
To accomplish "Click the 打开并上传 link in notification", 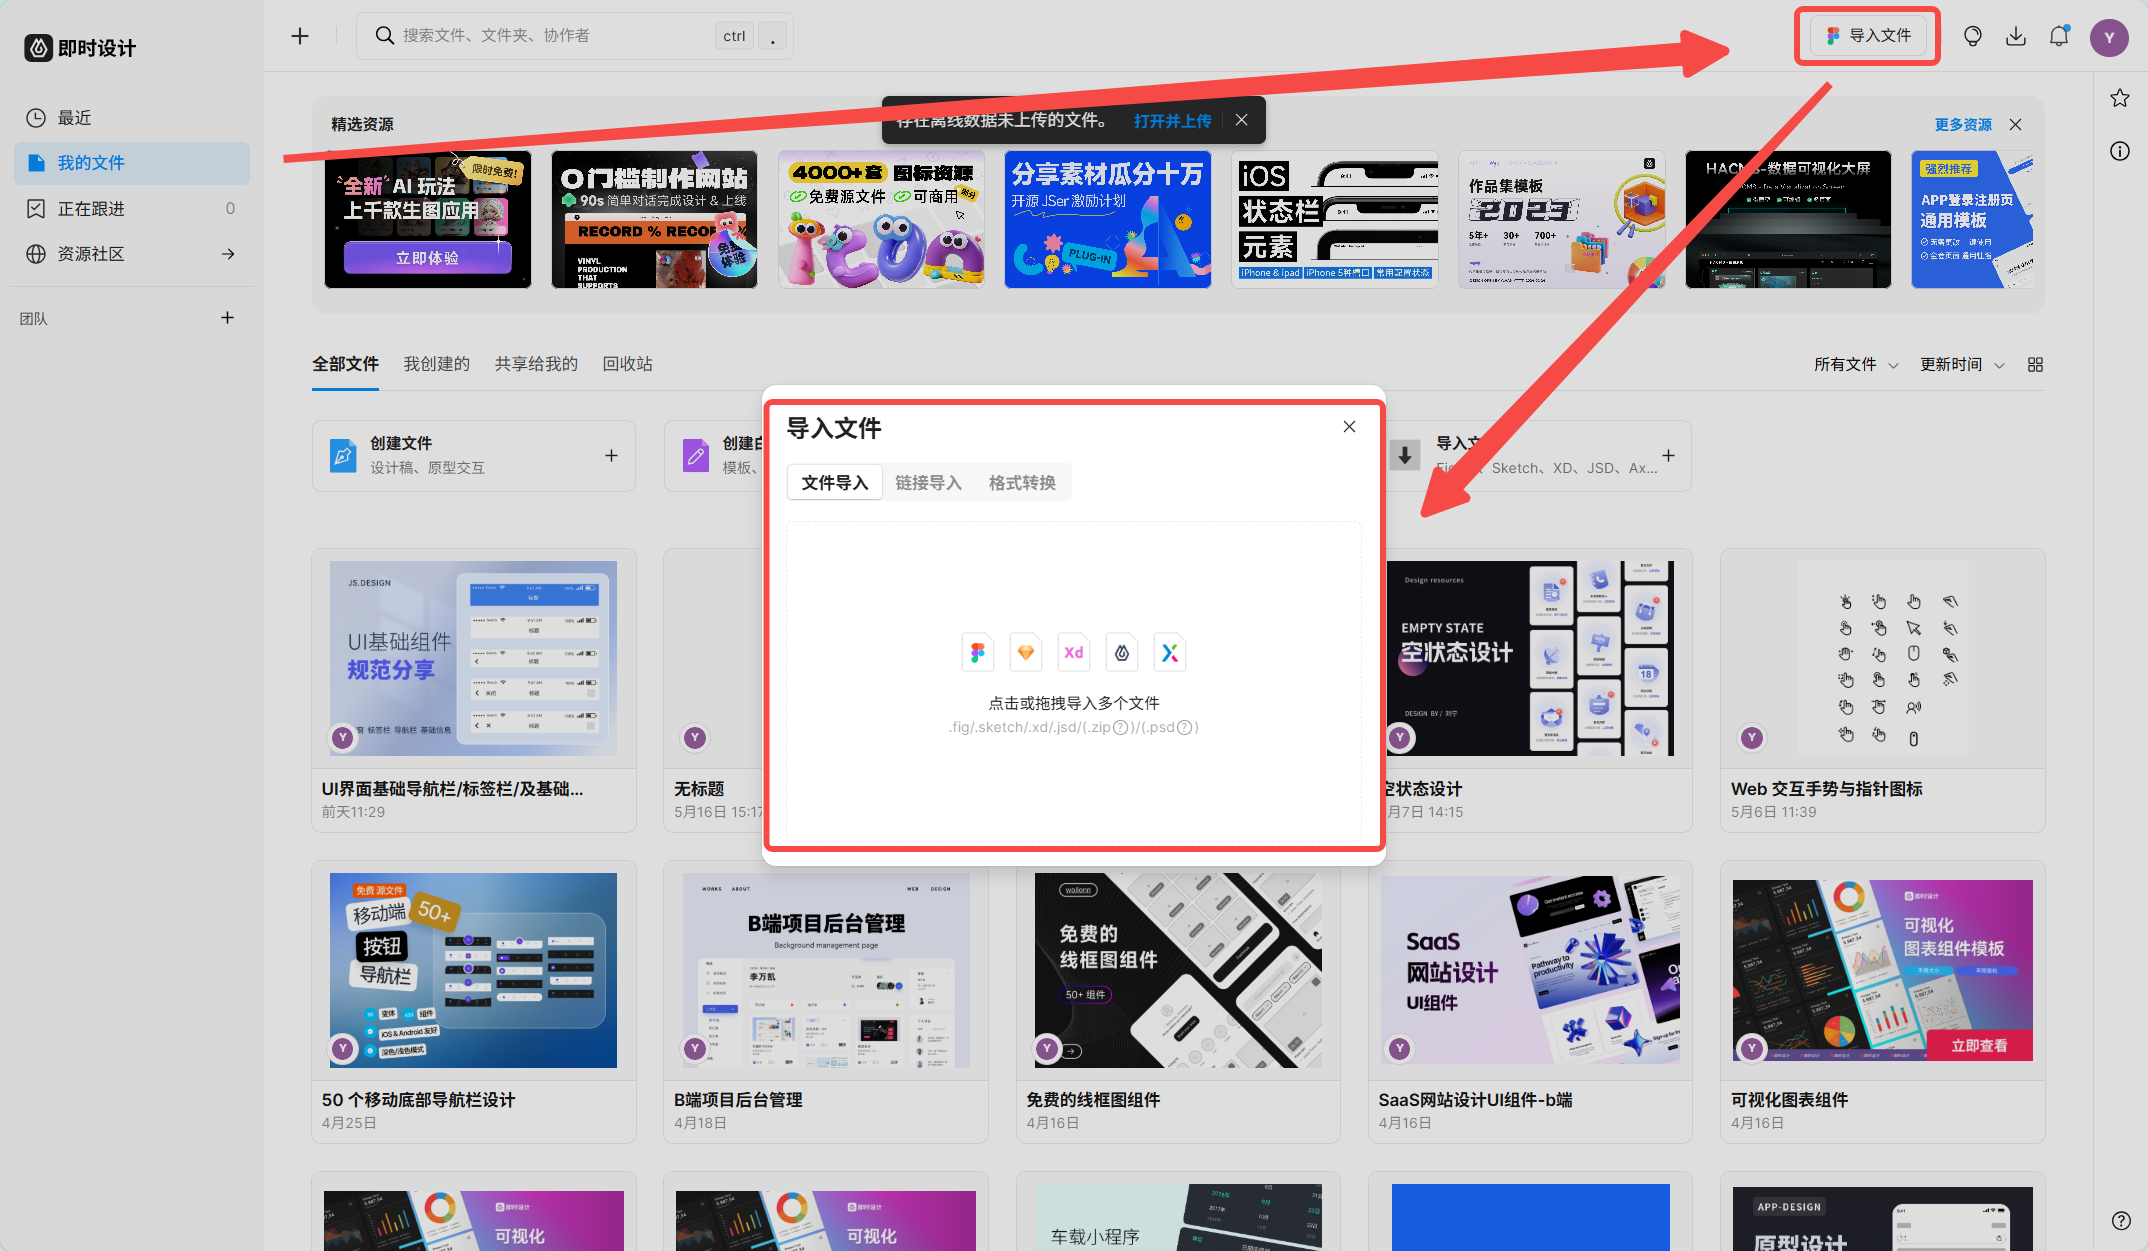I will click(1172, 121).
